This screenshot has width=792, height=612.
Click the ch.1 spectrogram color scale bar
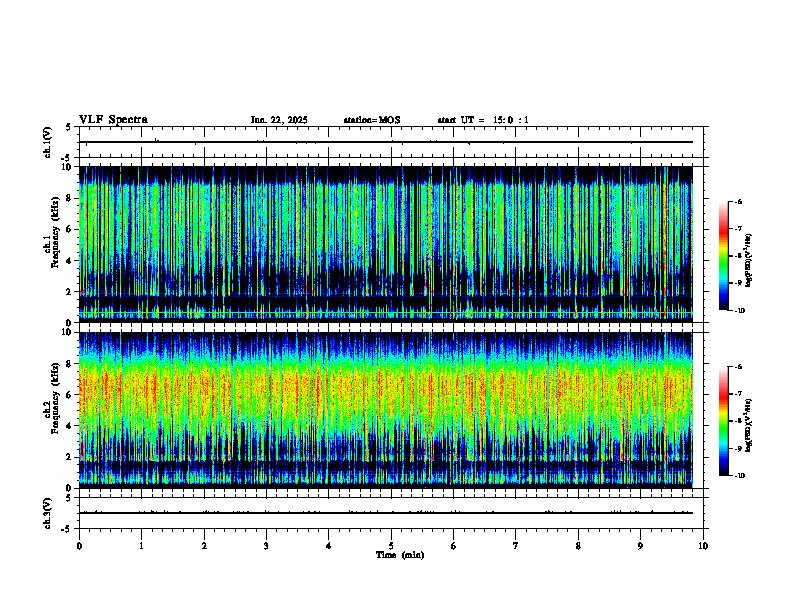pyautogui.click(x=723, y=256)
